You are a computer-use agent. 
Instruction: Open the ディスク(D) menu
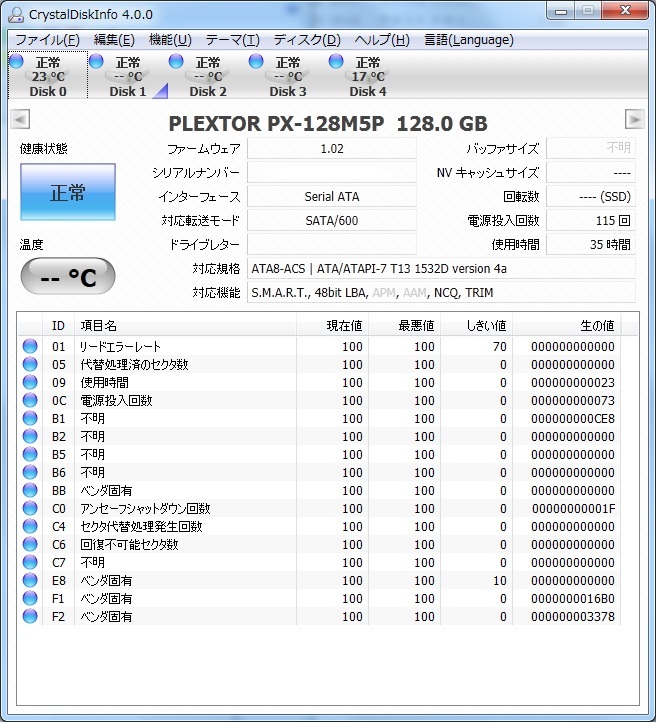(307, 40)
